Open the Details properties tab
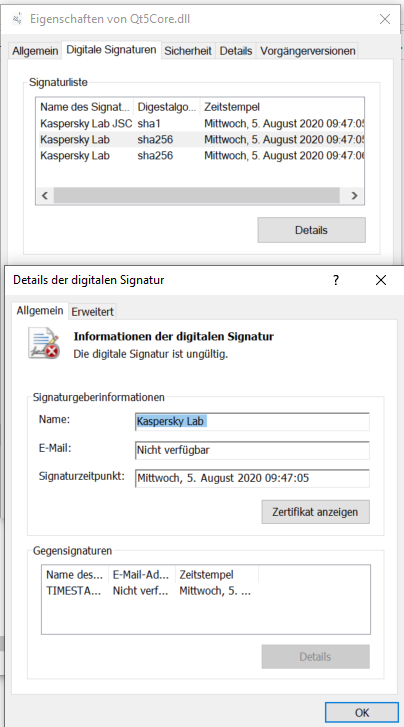The width and height of the screenshot is (404, 727). 236,51
